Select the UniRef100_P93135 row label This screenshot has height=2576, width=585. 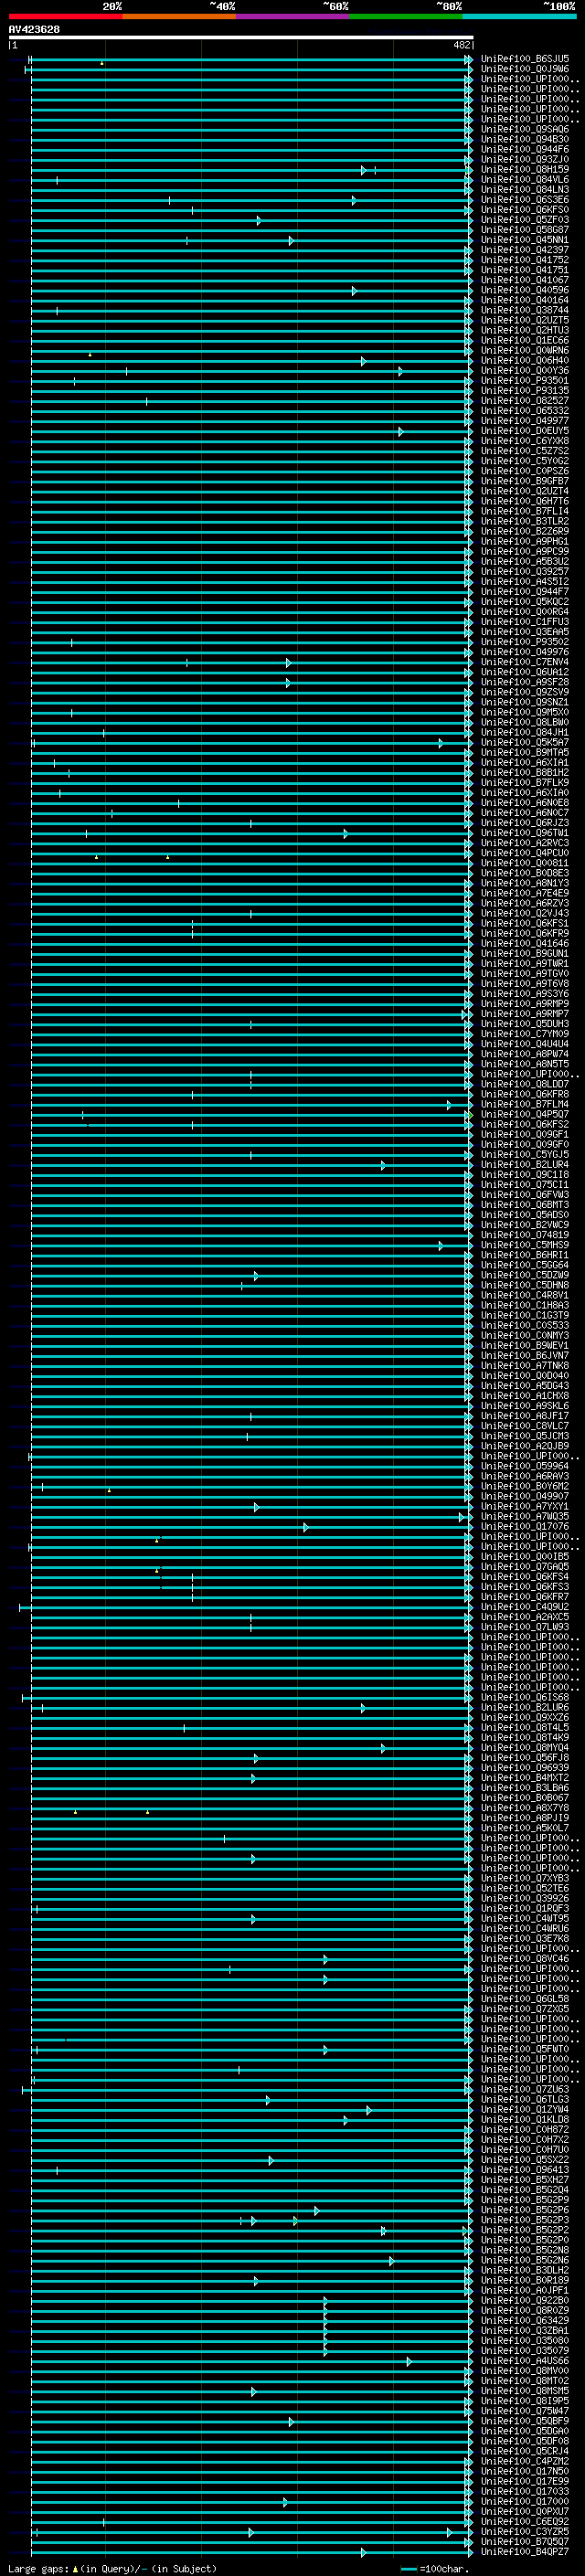coord(525,390)
